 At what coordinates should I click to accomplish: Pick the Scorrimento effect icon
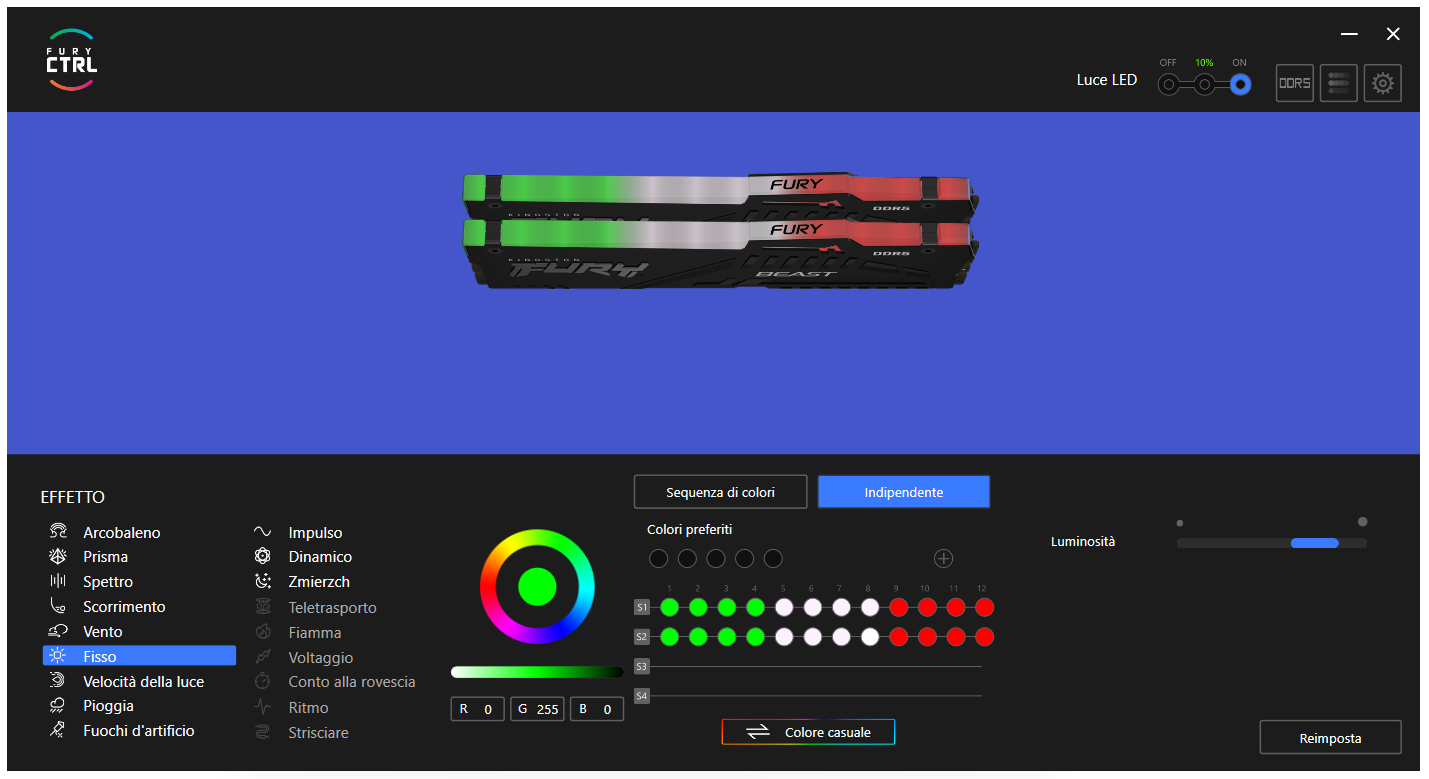pos(58,606)
